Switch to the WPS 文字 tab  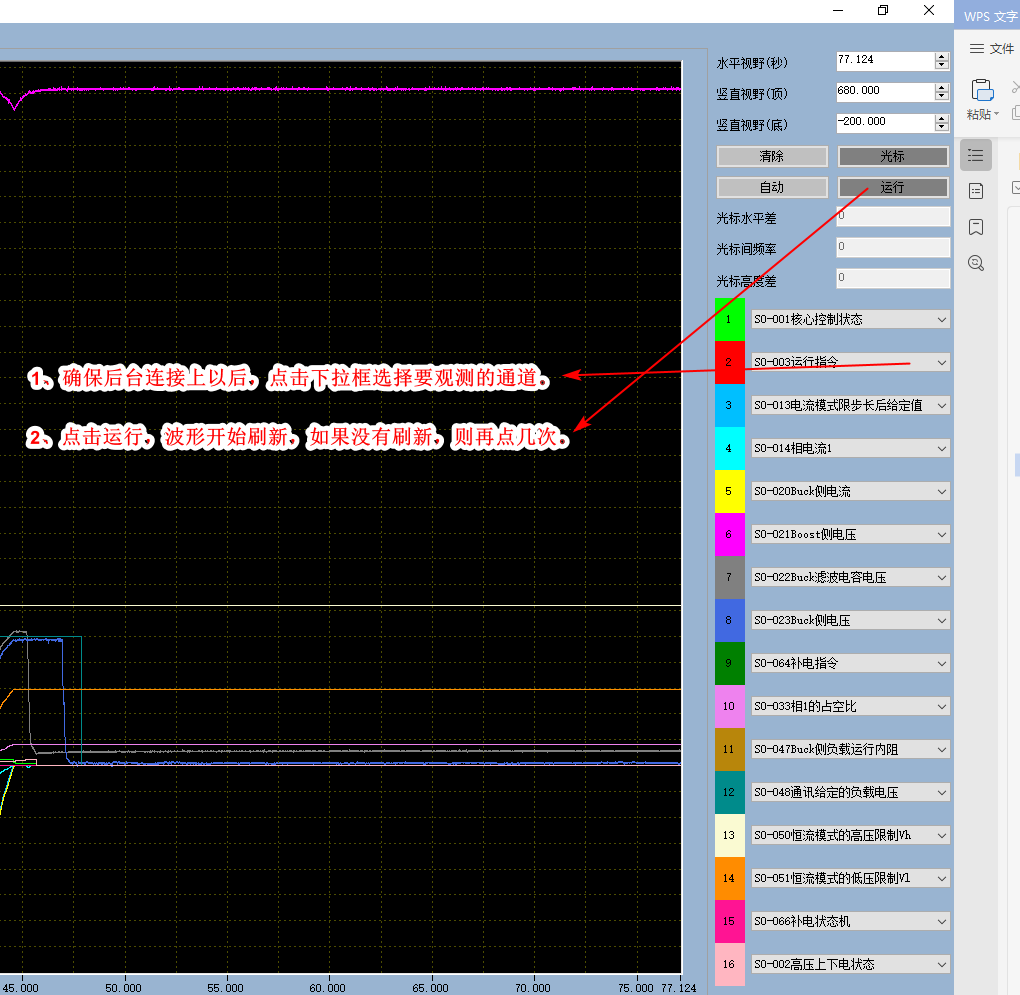[x=989, y=16]
